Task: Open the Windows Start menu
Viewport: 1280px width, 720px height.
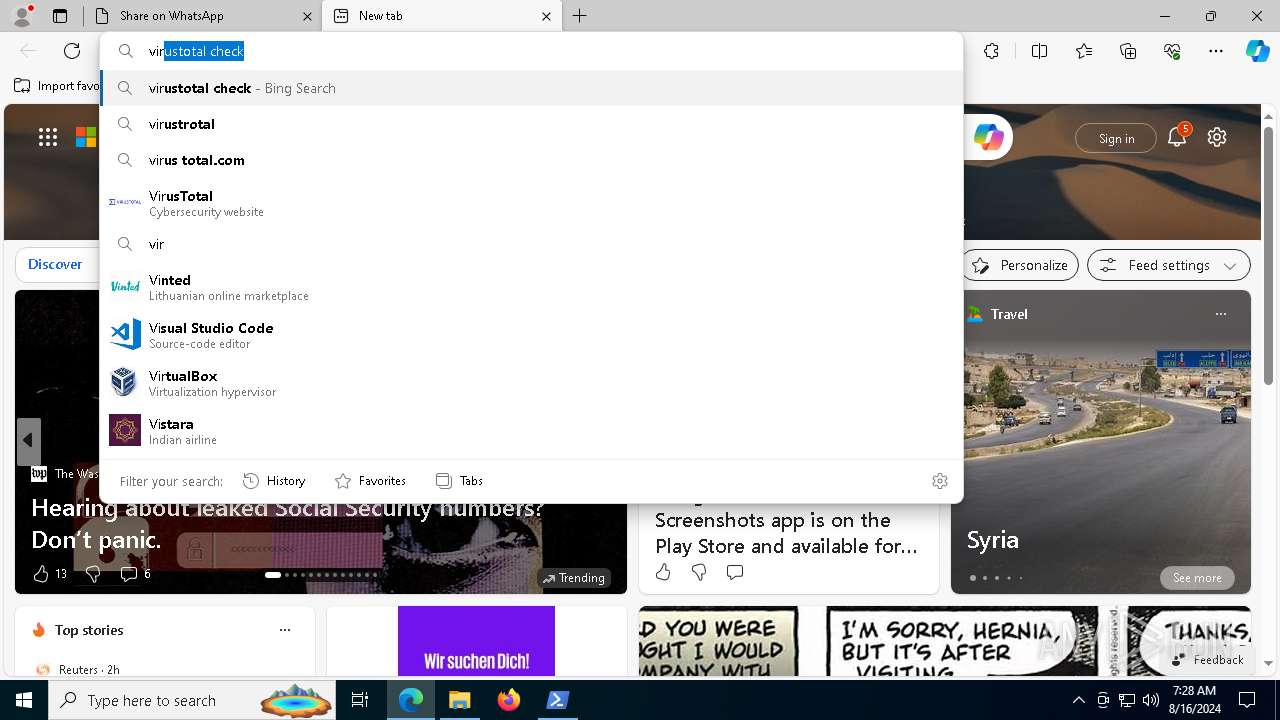Action: point(24,700)
